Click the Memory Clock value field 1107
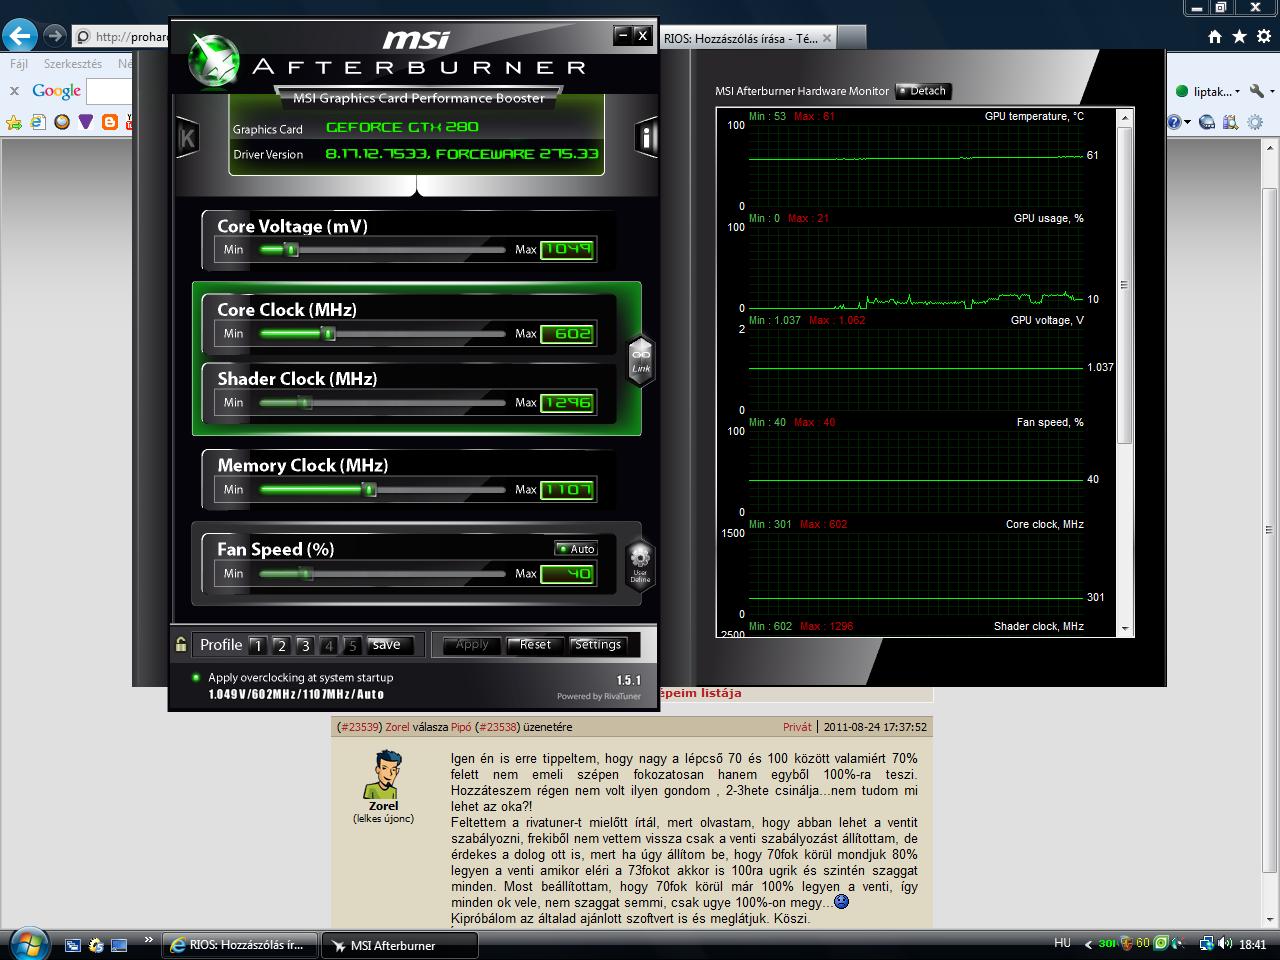This screenshot has height=960, width=1280. (x=567, y=489)
